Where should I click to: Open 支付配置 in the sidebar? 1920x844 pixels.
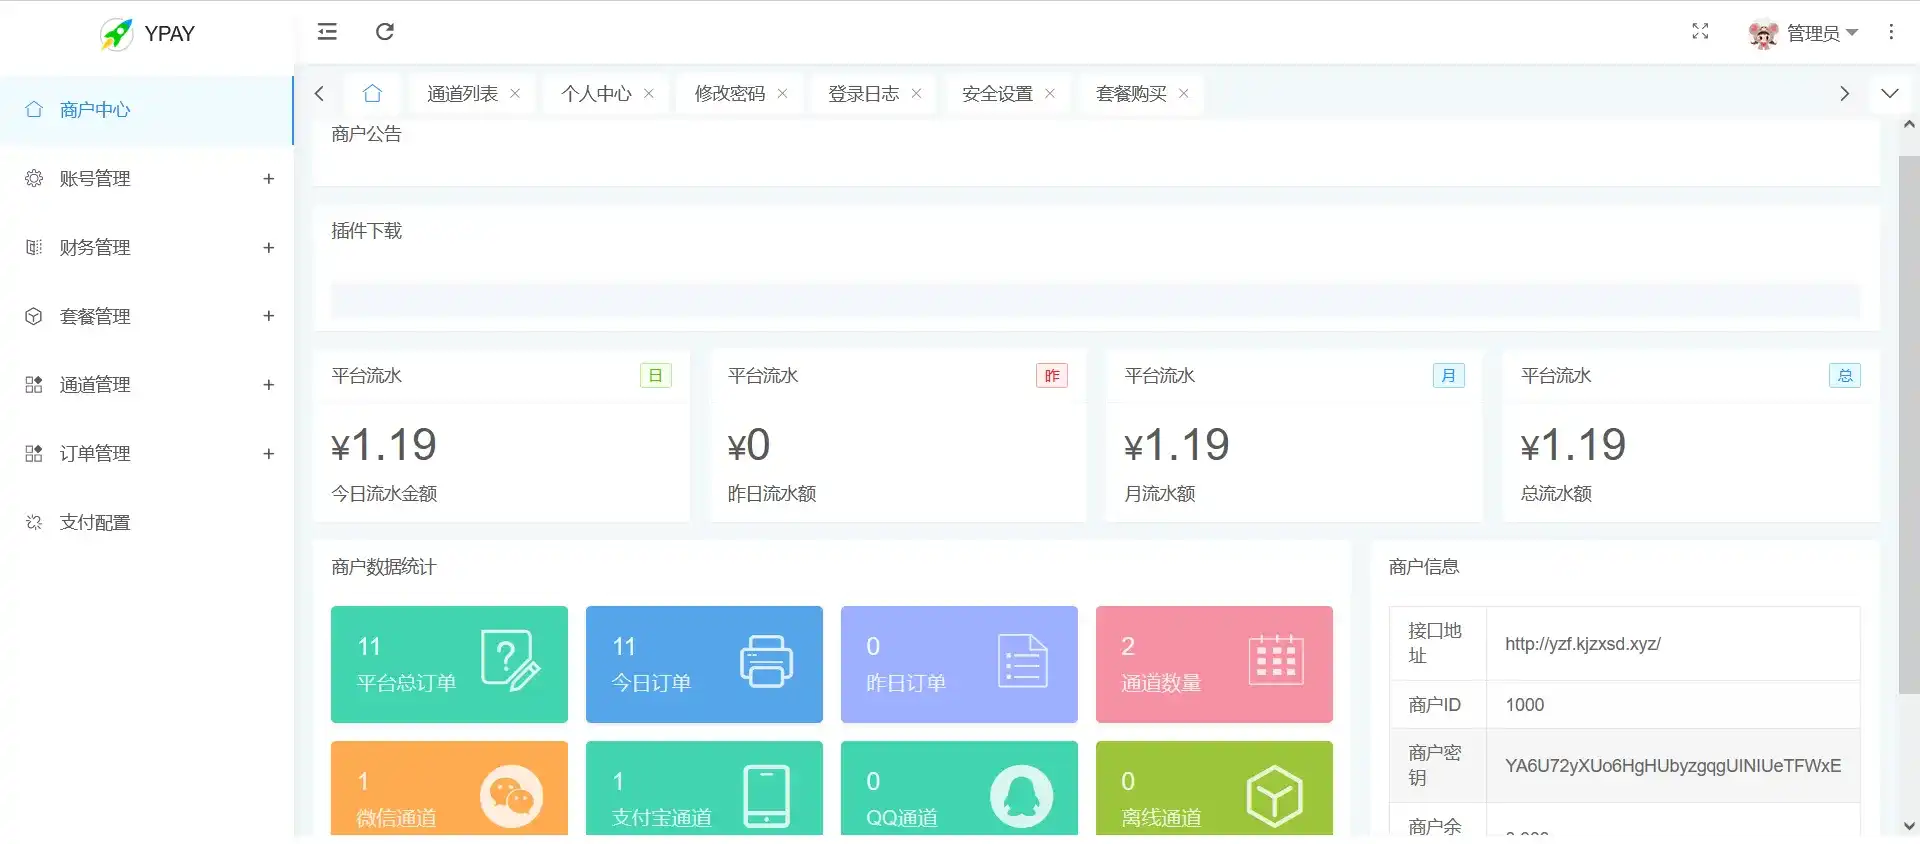click(146, 522)
